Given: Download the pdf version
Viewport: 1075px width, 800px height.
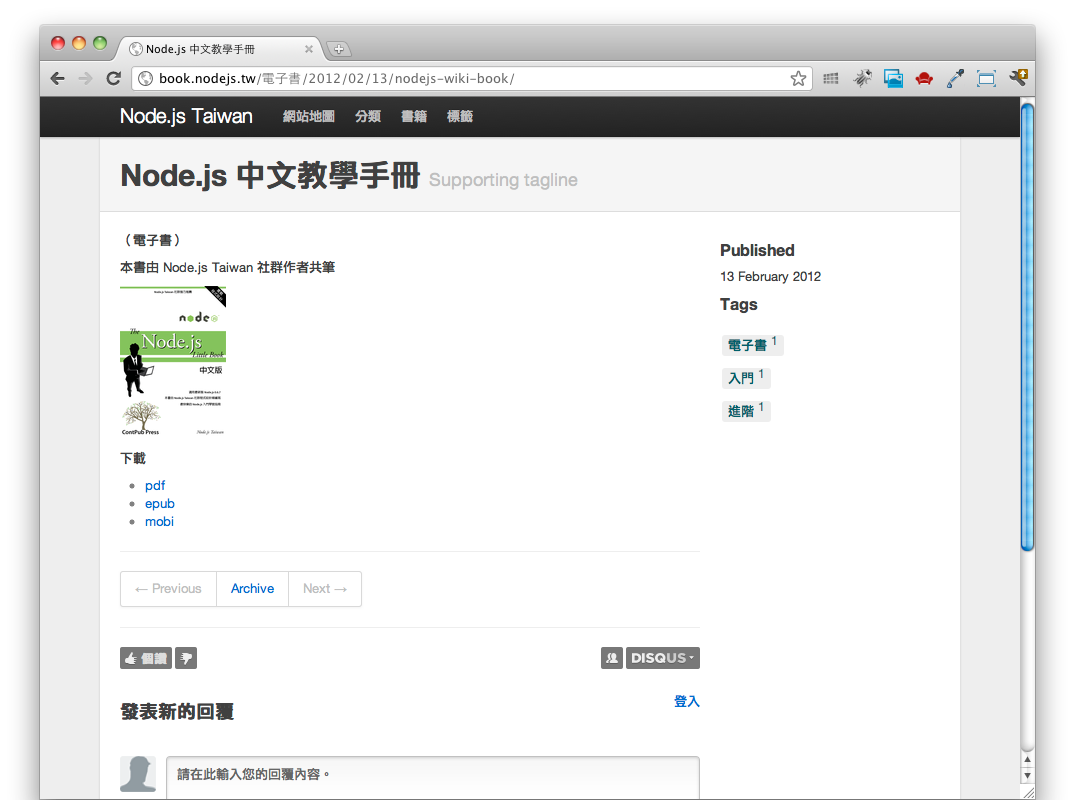Looking at the screenshot, I should coord(155,485).
